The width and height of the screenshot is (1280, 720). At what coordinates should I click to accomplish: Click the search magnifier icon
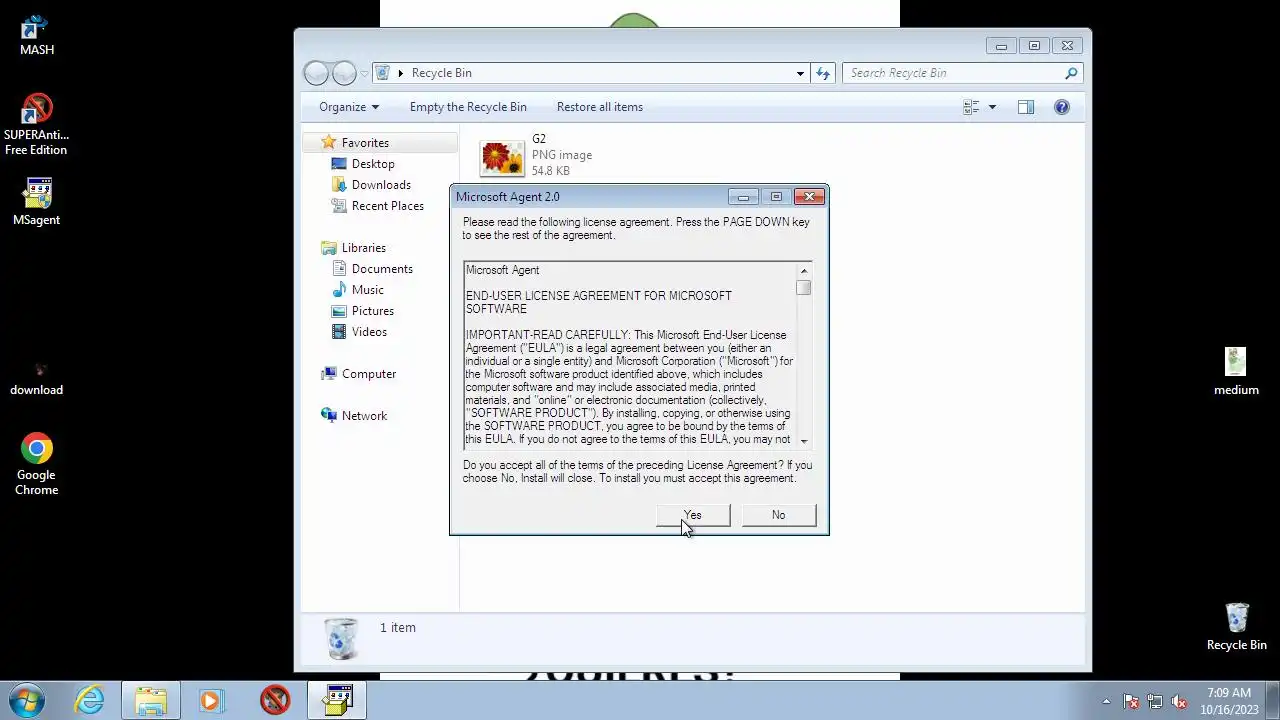click(1071, 73)
